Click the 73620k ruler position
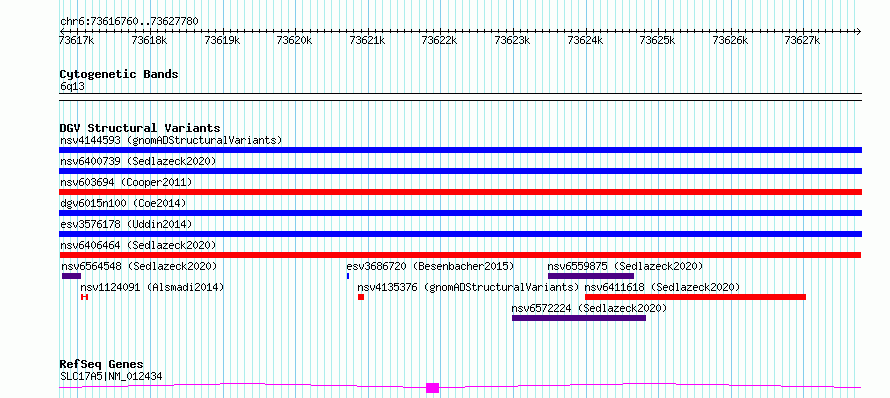 [295, 40]
